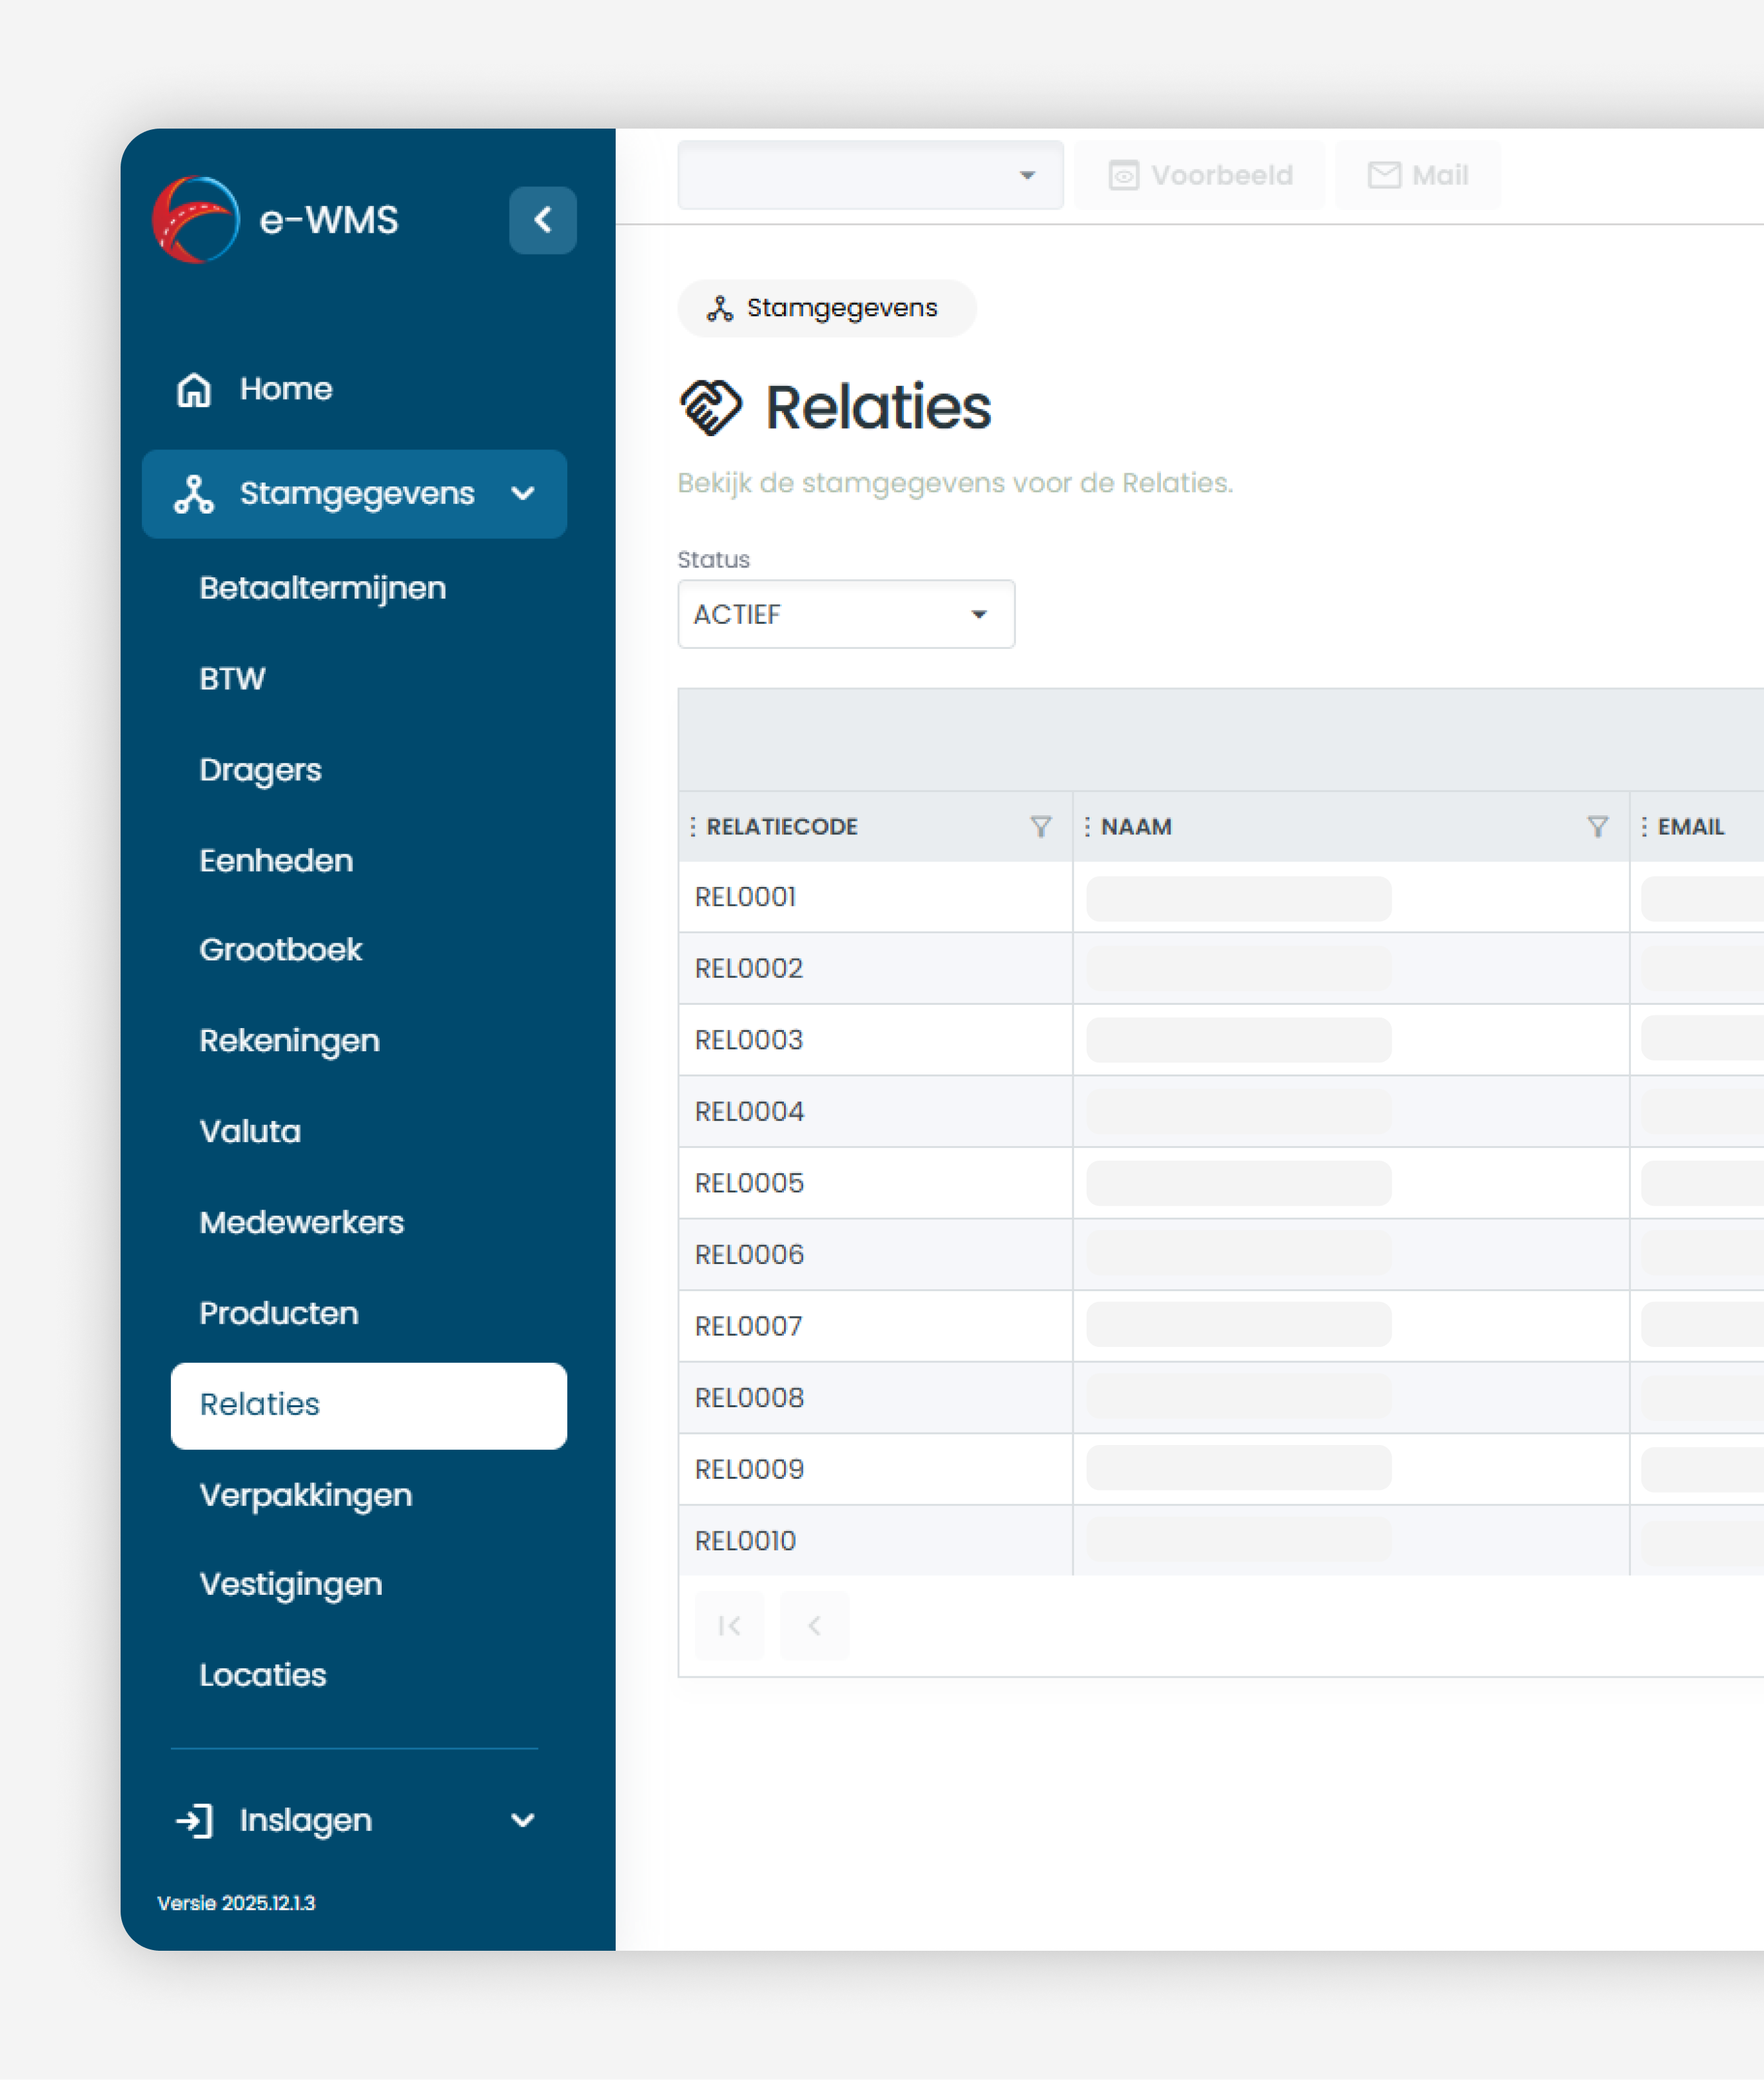Open the RELATIECODE column filter icon
1764x2080 pixels.
tap(1040, 827)
